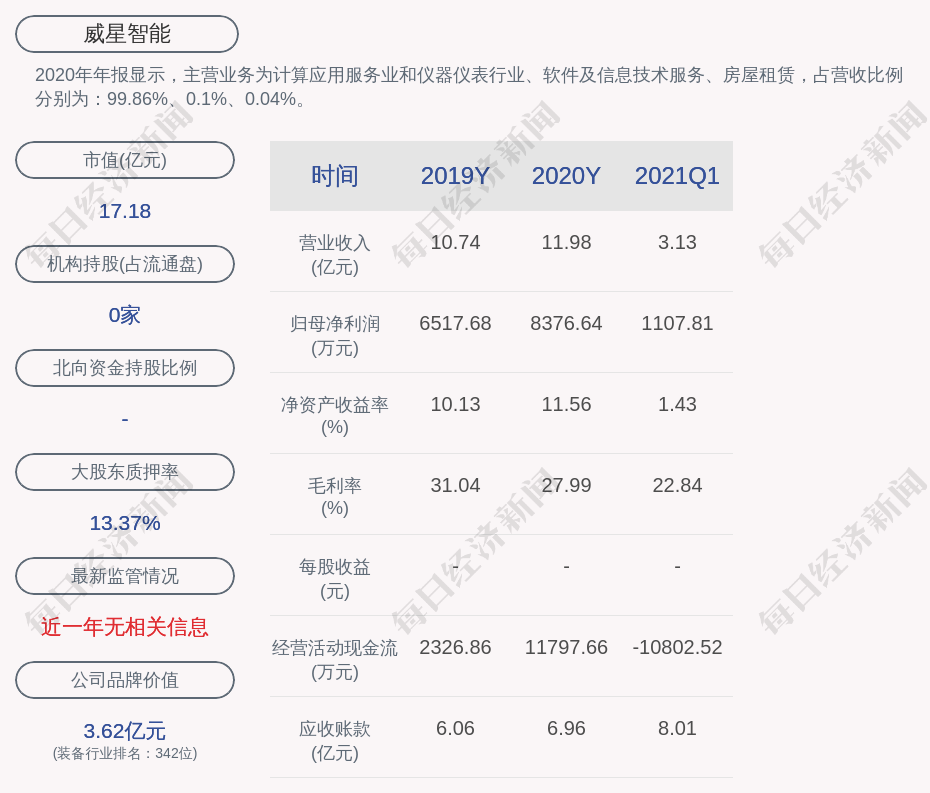Screen dimensions: 930x793
Task: Select the 2019Y column header
Action: point(455,176)
